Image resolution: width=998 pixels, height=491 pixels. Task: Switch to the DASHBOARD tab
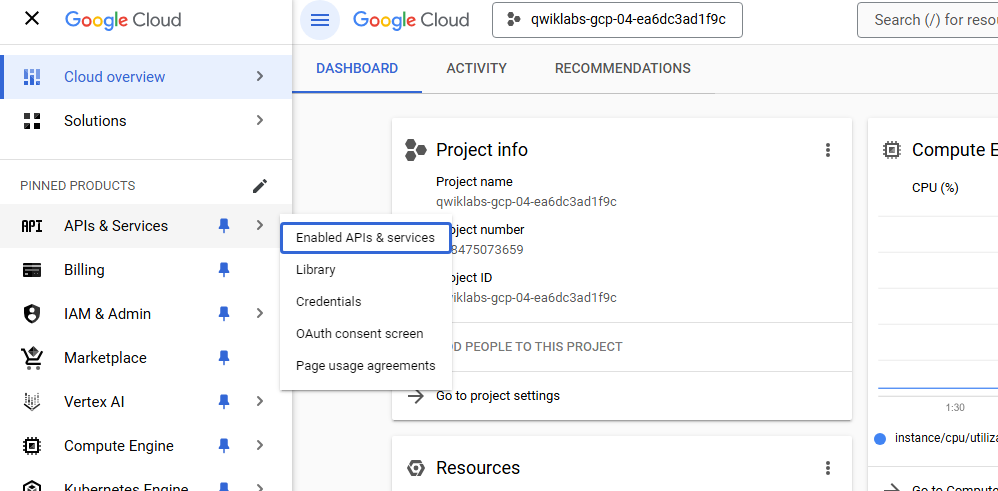[357, 68]
